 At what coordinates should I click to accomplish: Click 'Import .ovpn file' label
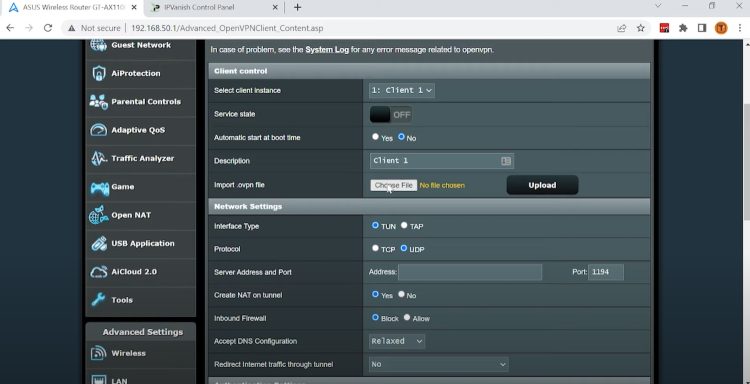(239, 185)
